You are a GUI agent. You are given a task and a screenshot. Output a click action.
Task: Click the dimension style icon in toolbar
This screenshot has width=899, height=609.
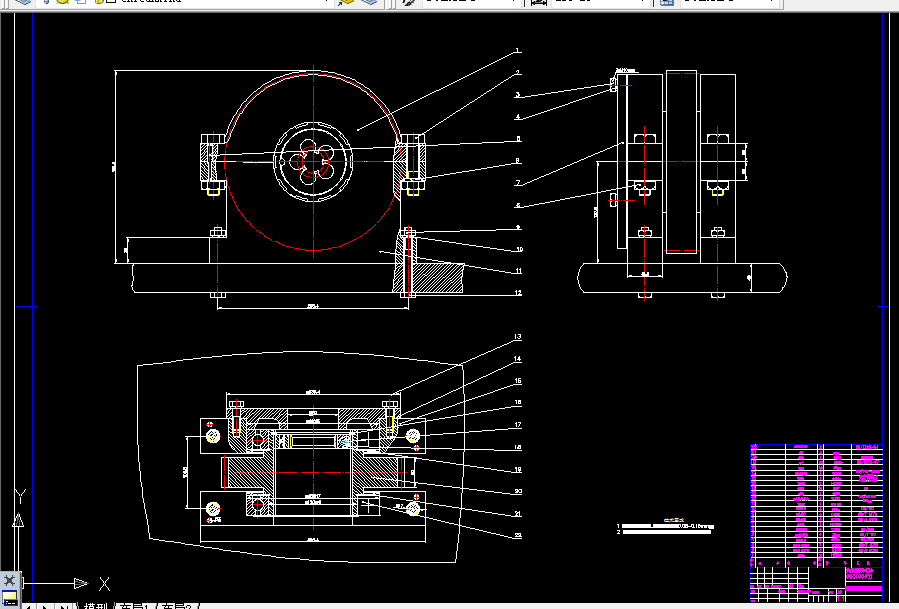538,2
